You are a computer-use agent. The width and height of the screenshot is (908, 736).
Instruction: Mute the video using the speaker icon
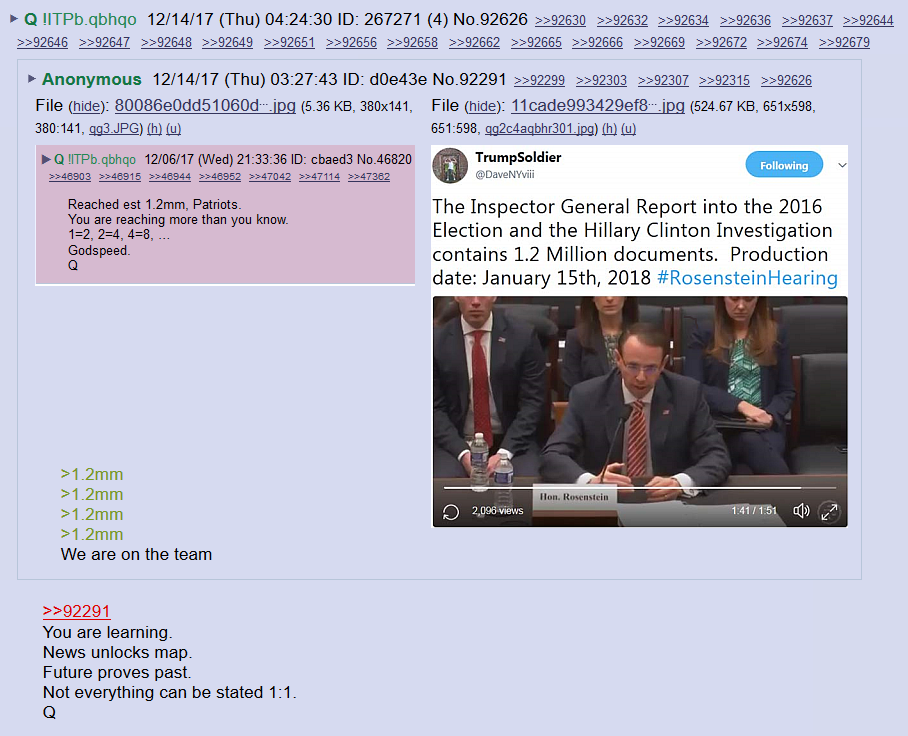click(801, 511)
